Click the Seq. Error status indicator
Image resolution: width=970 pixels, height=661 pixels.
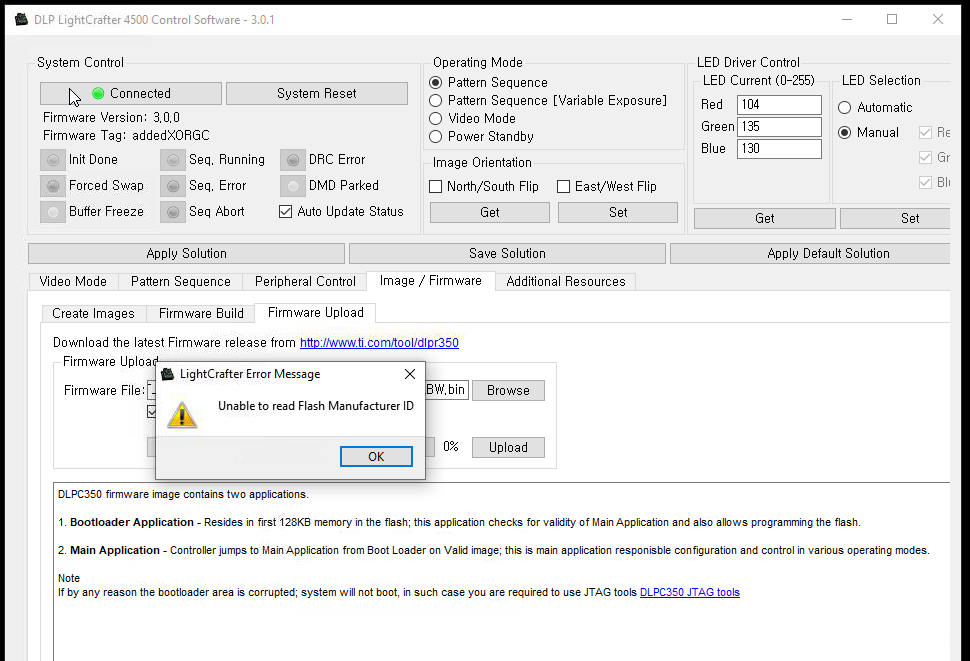pyautogui.click(x=173, y=186)
